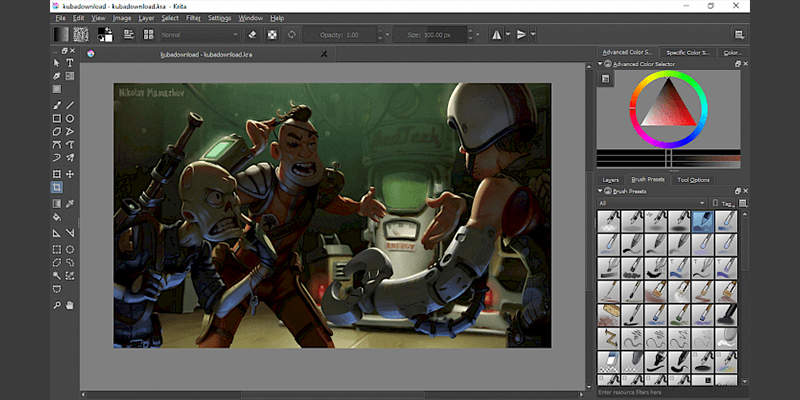The image size is (800, 400).
Task: Select the Freehand Brush tool
Action: point(57,105)
